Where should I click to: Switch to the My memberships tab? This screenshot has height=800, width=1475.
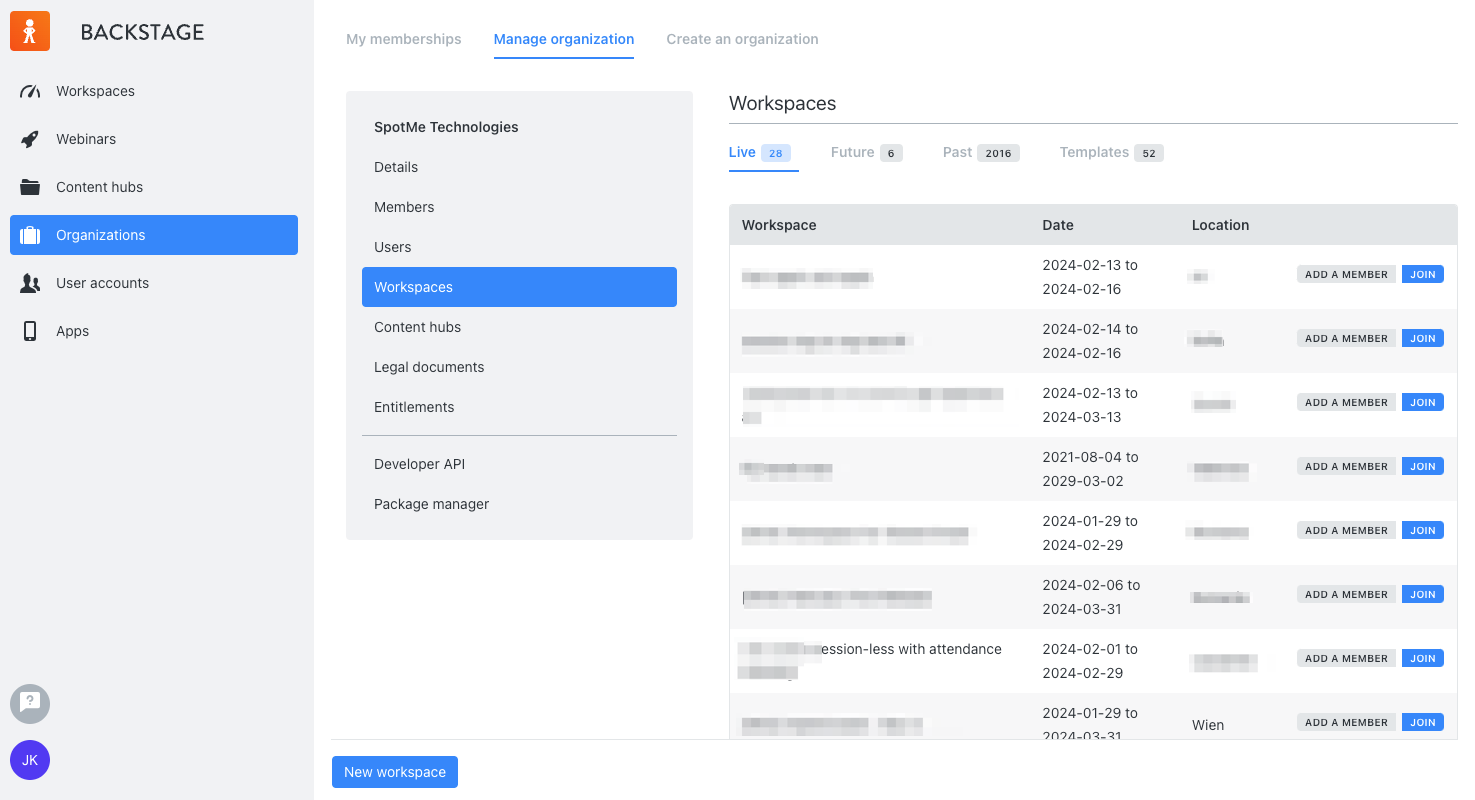(x=404, y=39)
